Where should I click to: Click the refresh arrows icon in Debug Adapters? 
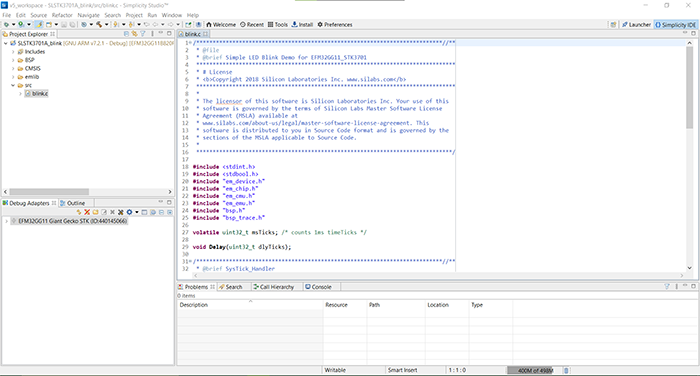click(x=79, y=212)
